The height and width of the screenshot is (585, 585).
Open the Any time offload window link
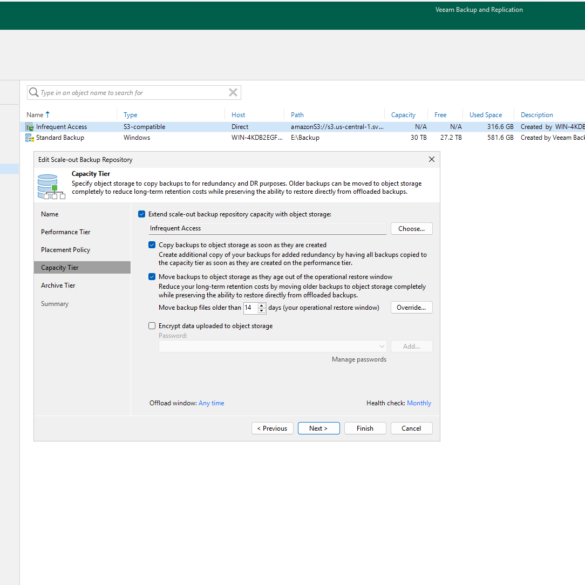point(211,403)
